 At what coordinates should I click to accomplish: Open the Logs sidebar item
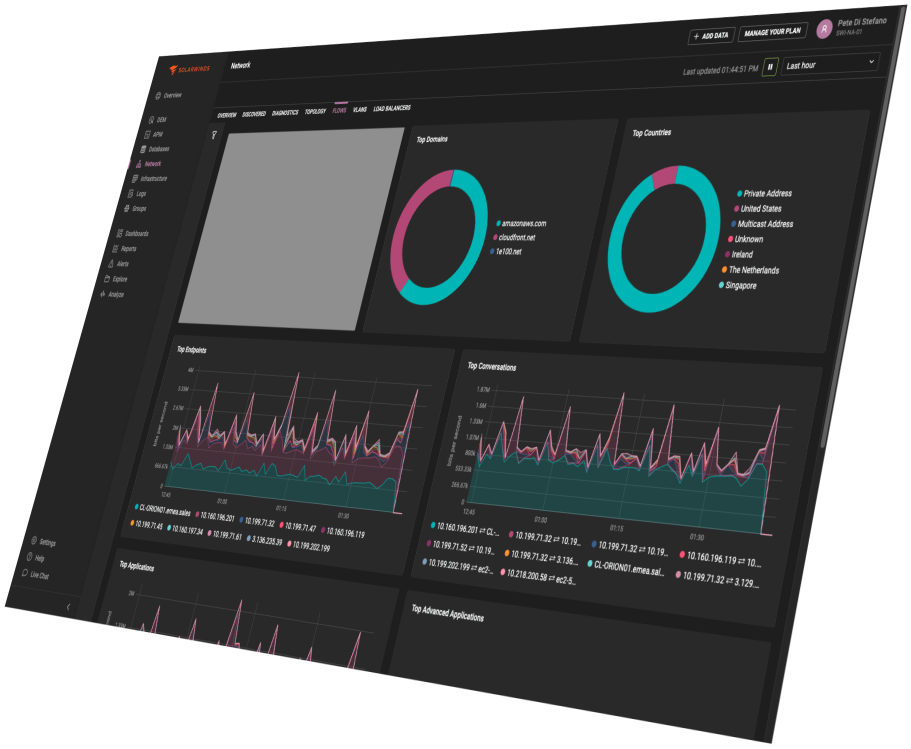(x=139, y=194)
